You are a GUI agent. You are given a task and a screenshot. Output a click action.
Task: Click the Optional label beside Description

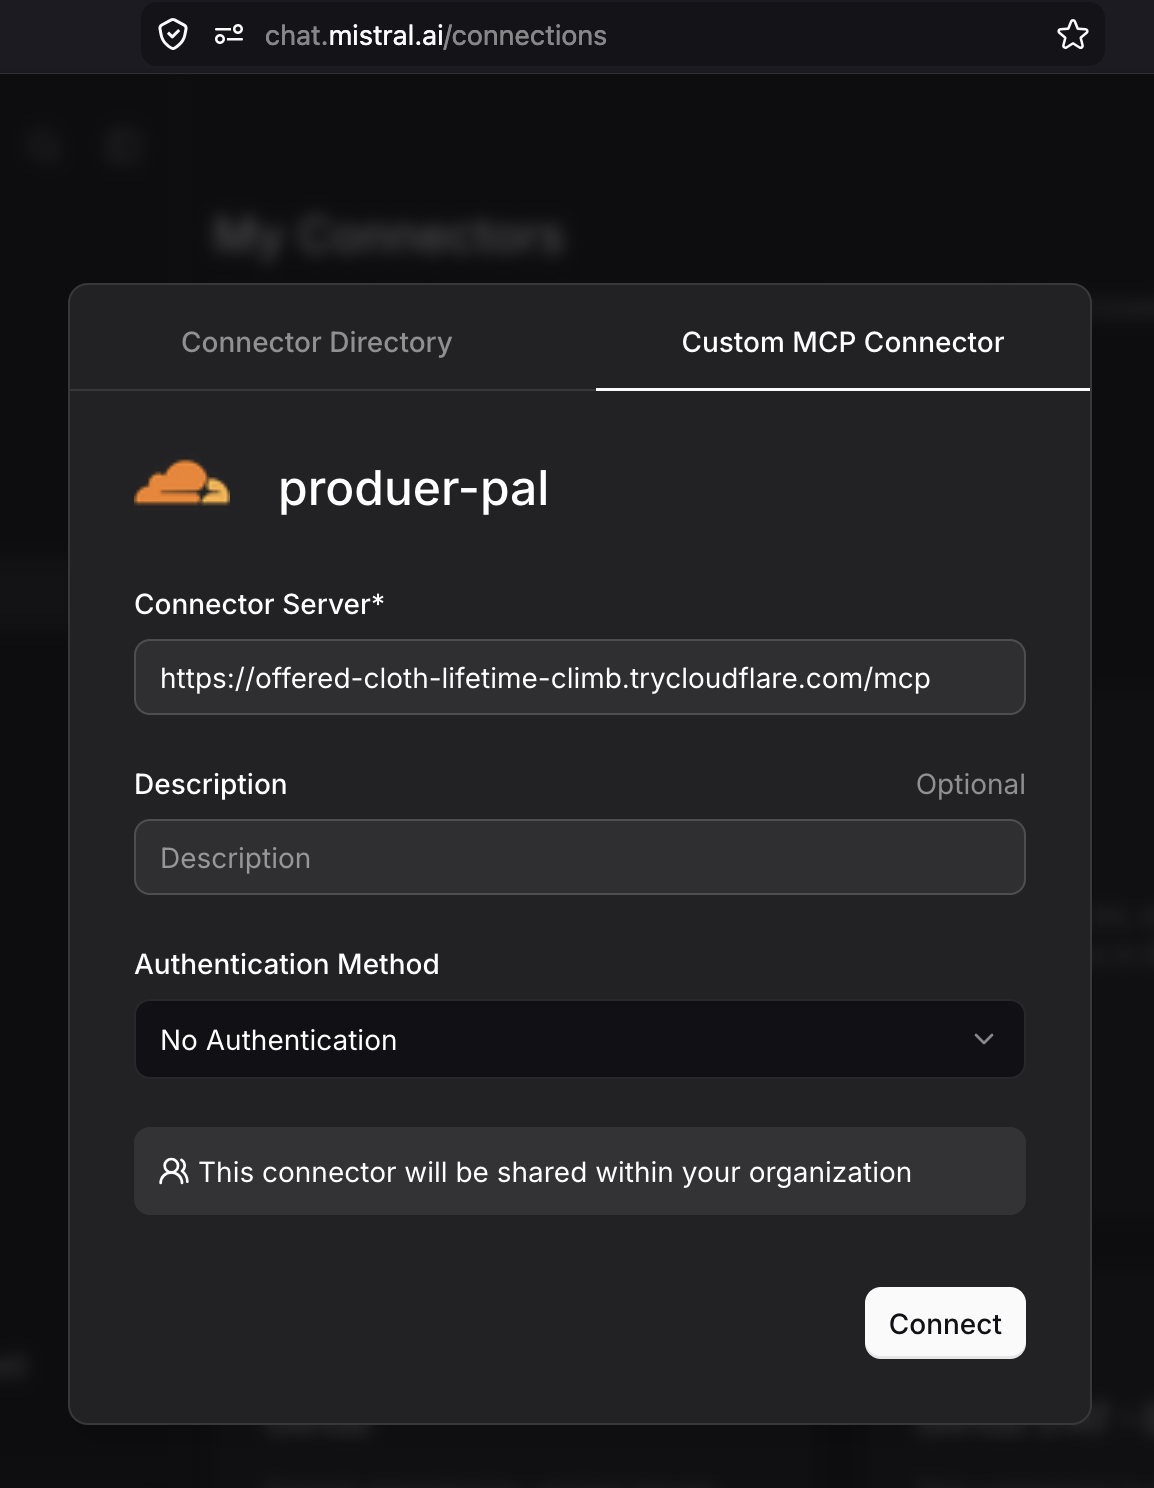coord(970,784)
